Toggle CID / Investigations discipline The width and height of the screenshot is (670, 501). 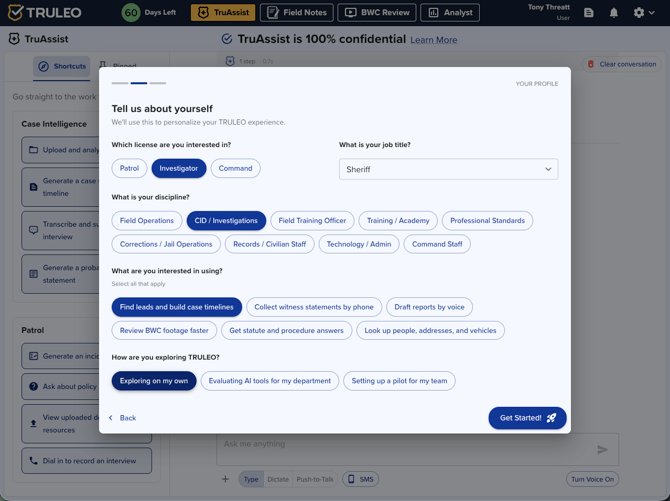pos(226,221)
